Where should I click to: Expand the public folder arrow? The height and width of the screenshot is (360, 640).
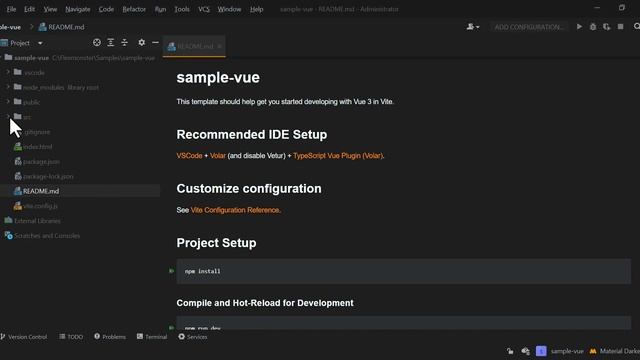[7, 101]
